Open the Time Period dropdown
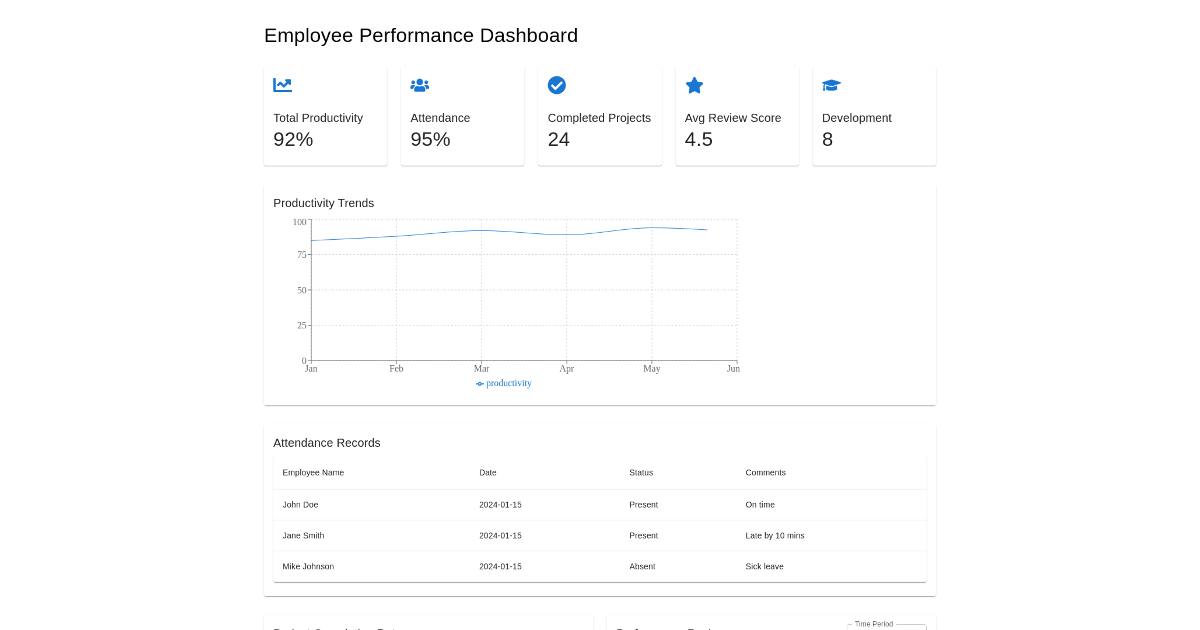 (886, 627)
